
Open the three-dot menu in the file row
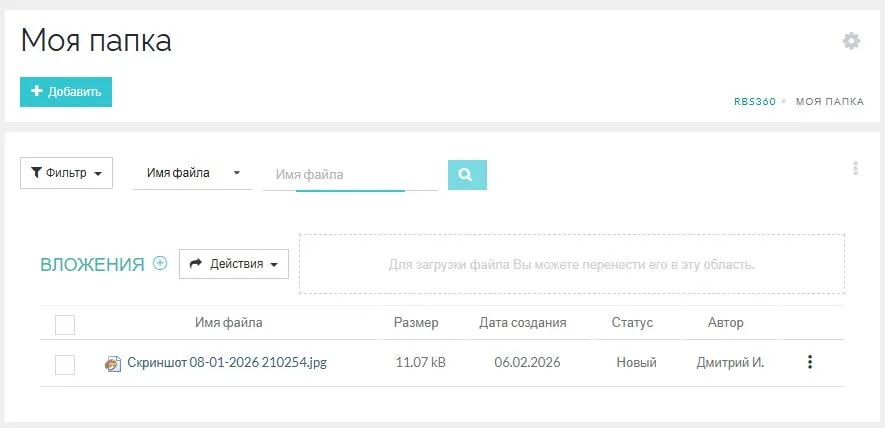(x=810, y=363)
